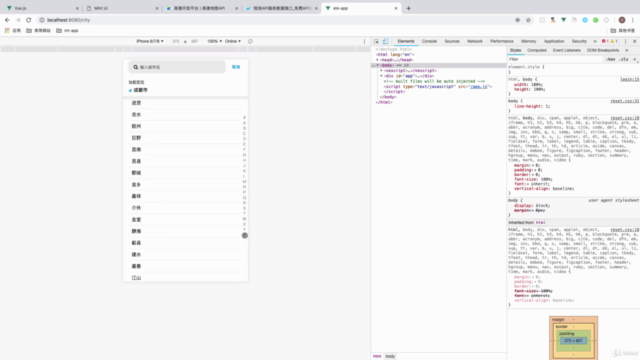Screen dimensions: 640x360
Task: Bookmark this page with the star icon
Action: [x=528, y=20]
